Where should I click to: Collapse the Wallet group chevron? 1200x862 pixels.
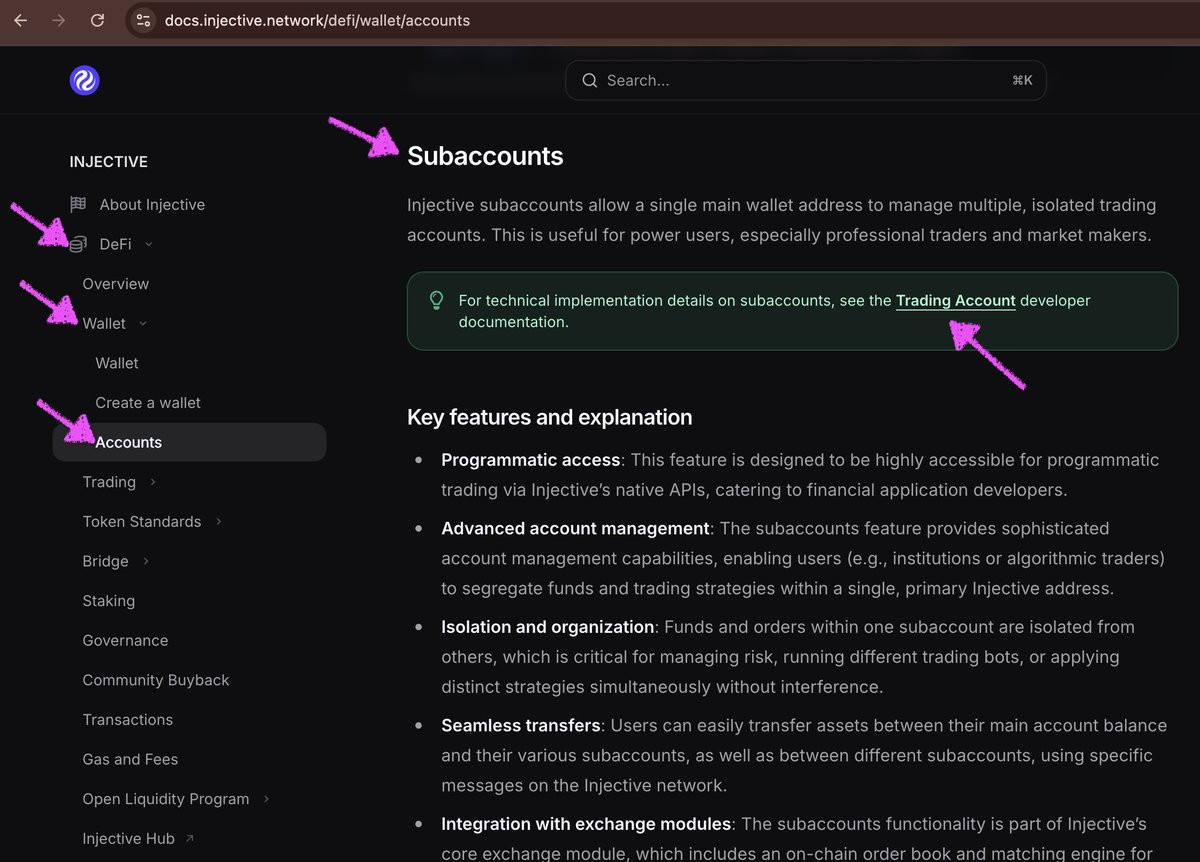click(143, 324)
